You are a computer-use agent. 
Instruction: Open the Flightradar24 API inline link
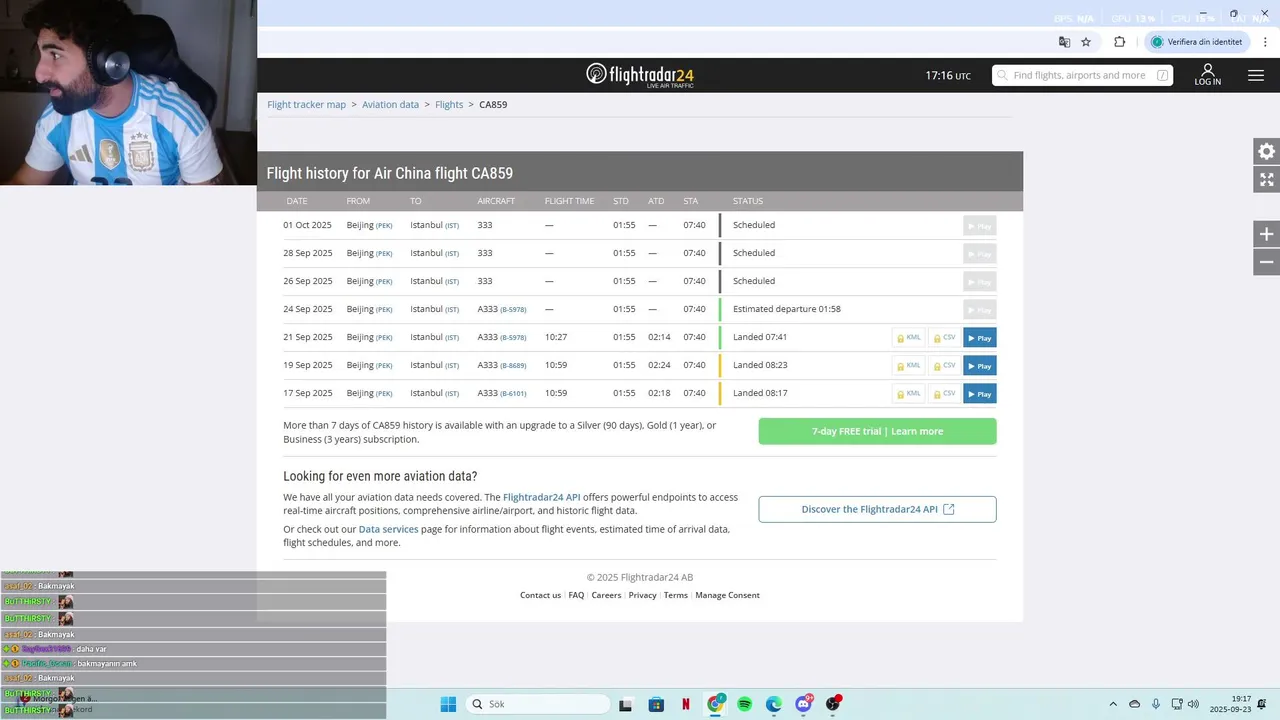point(541,497)
